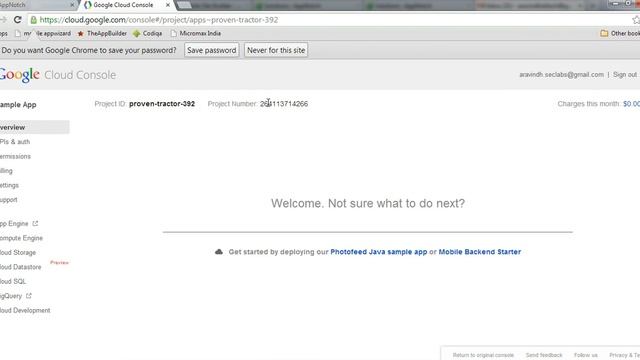Open APIs & auth in the sidebar

click(15, 142)
